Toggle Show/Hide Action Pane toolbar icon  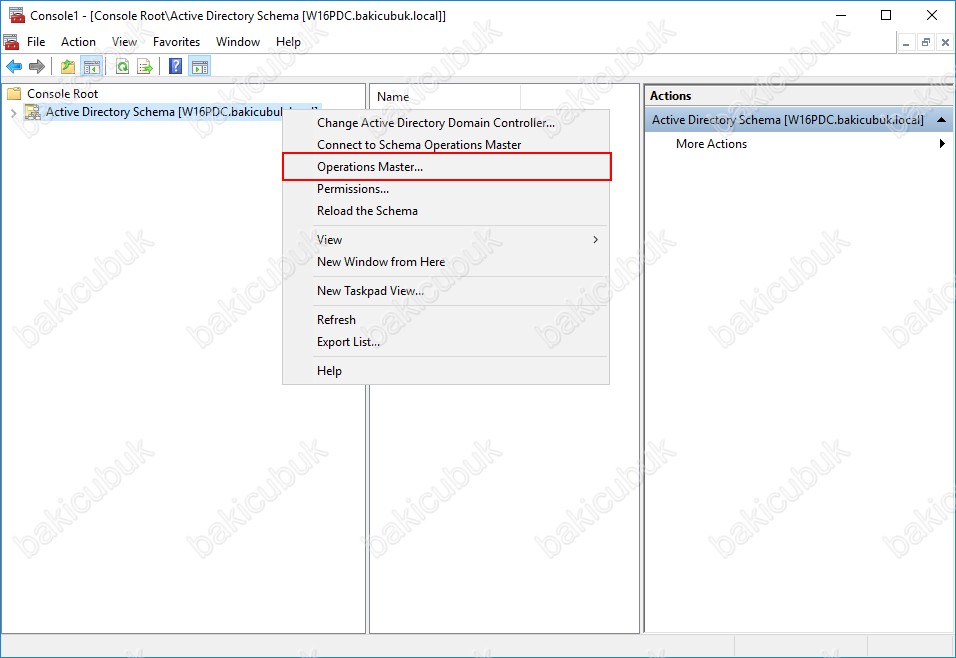pyautogui.click(x=199, y=66)
